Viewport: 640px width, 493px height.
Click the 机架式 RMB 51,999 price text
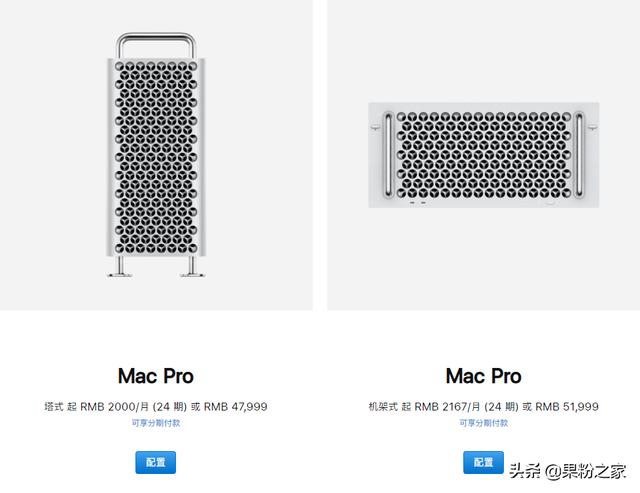[x=483, y=406]
